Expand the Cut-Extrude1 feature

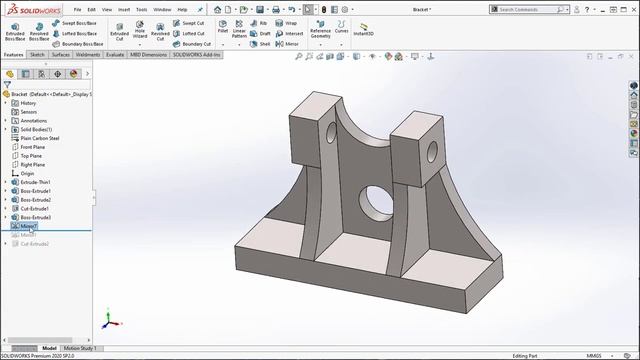[x=6, y=209]
